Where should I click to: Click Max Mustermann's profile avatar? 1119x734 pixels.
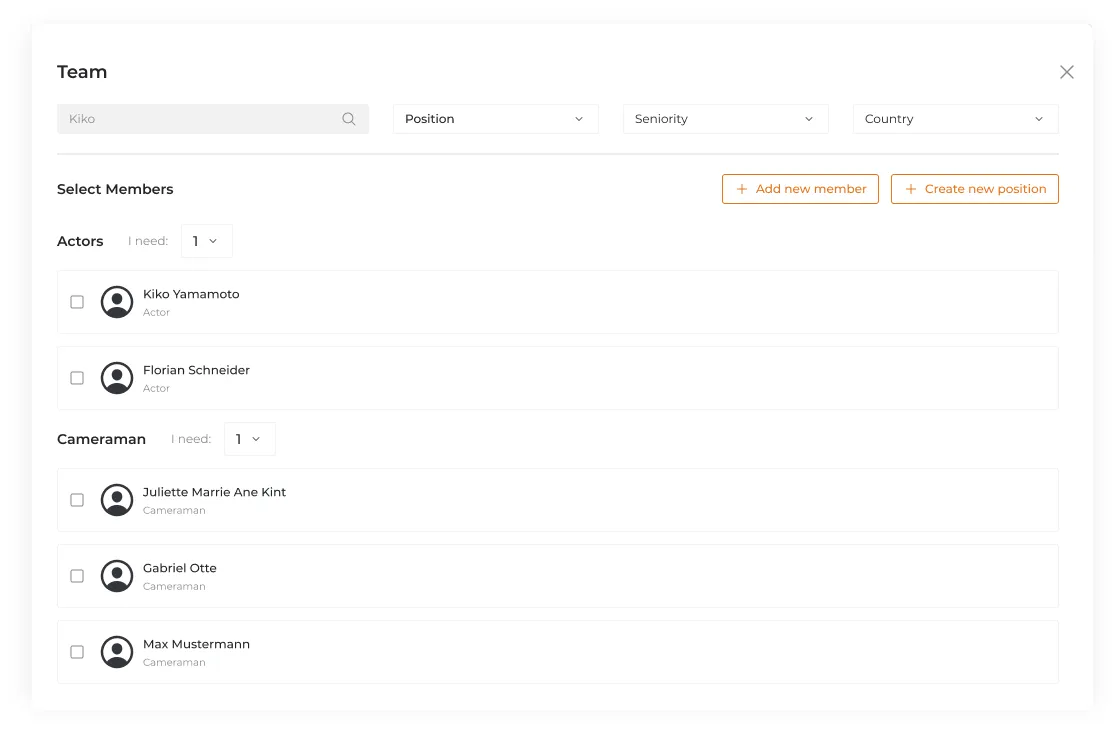point(117,652)
